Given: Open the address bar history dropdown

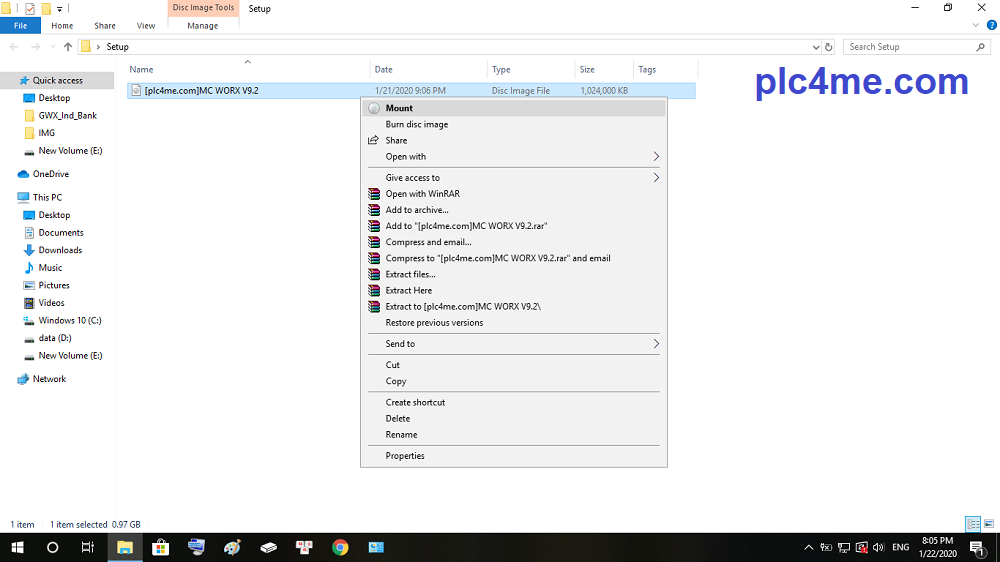Looking at the screenshot, I should (x=816, y=47).
